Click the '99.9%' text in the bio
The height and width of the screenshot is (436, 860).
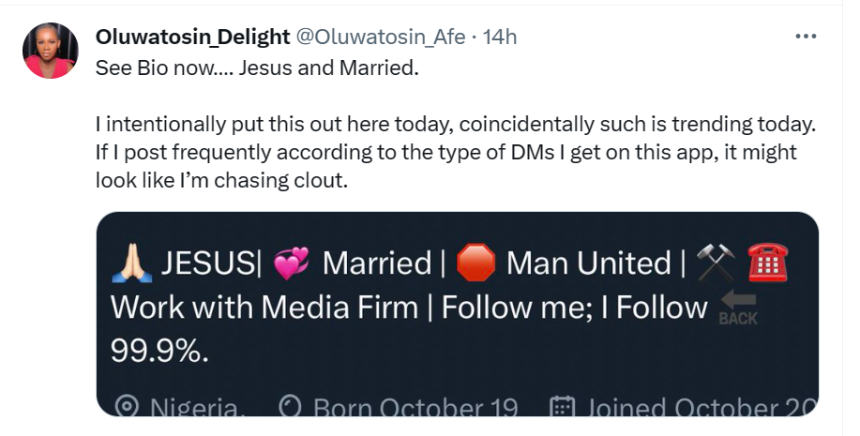pyautogui.click(x=165, y=350)
